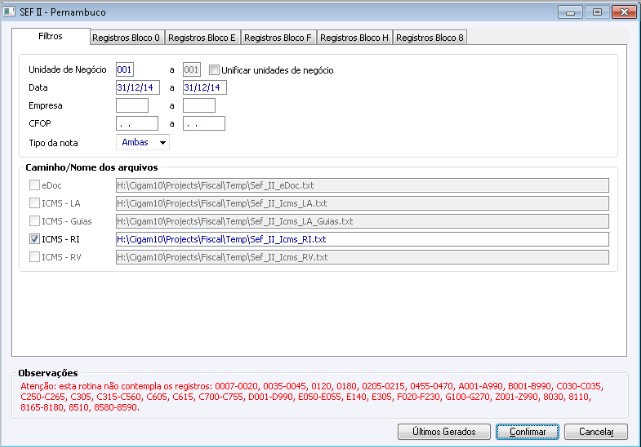Click the first Unidade de Negócio field
This screenshot has height=447, width=641.
point(125,70)
